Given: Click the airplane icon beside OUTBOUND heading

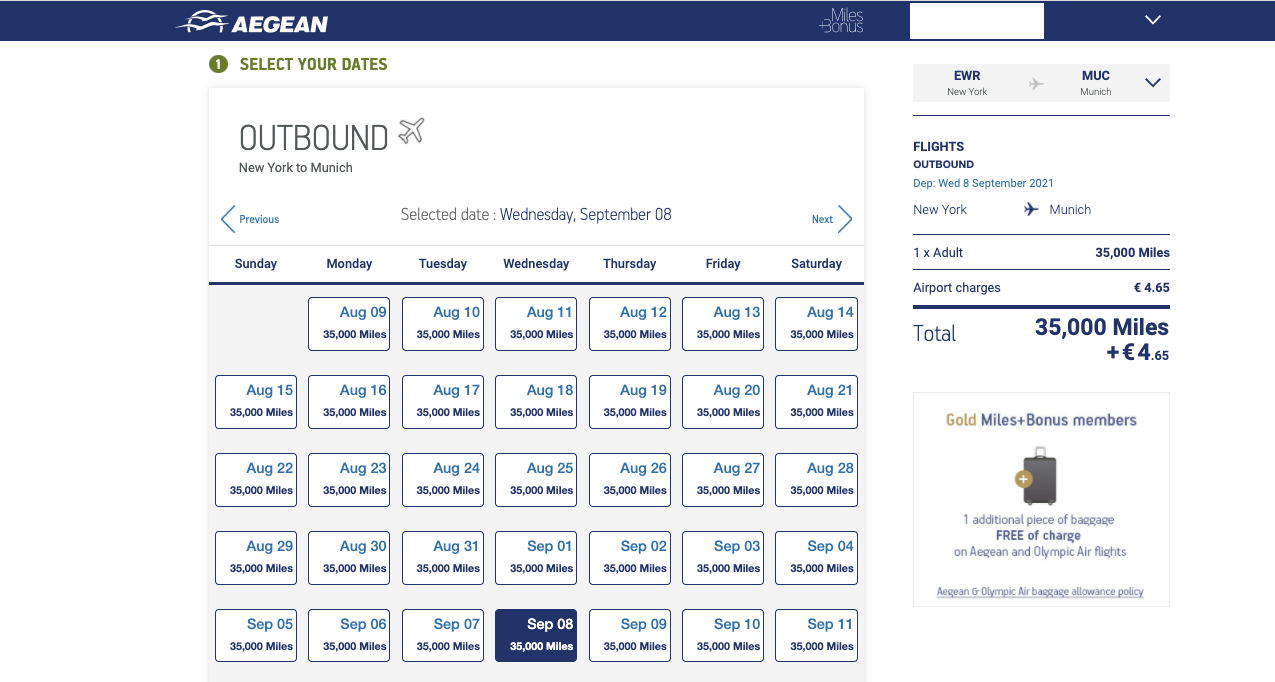Looking at the screenshot, I should 411,131.
